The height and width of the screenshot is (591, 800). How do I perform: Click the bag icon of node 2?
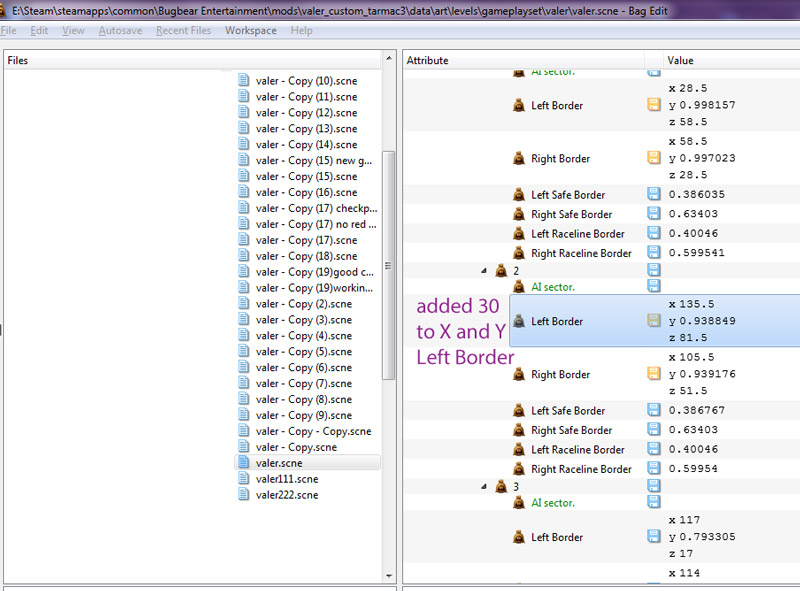point(501,270)
